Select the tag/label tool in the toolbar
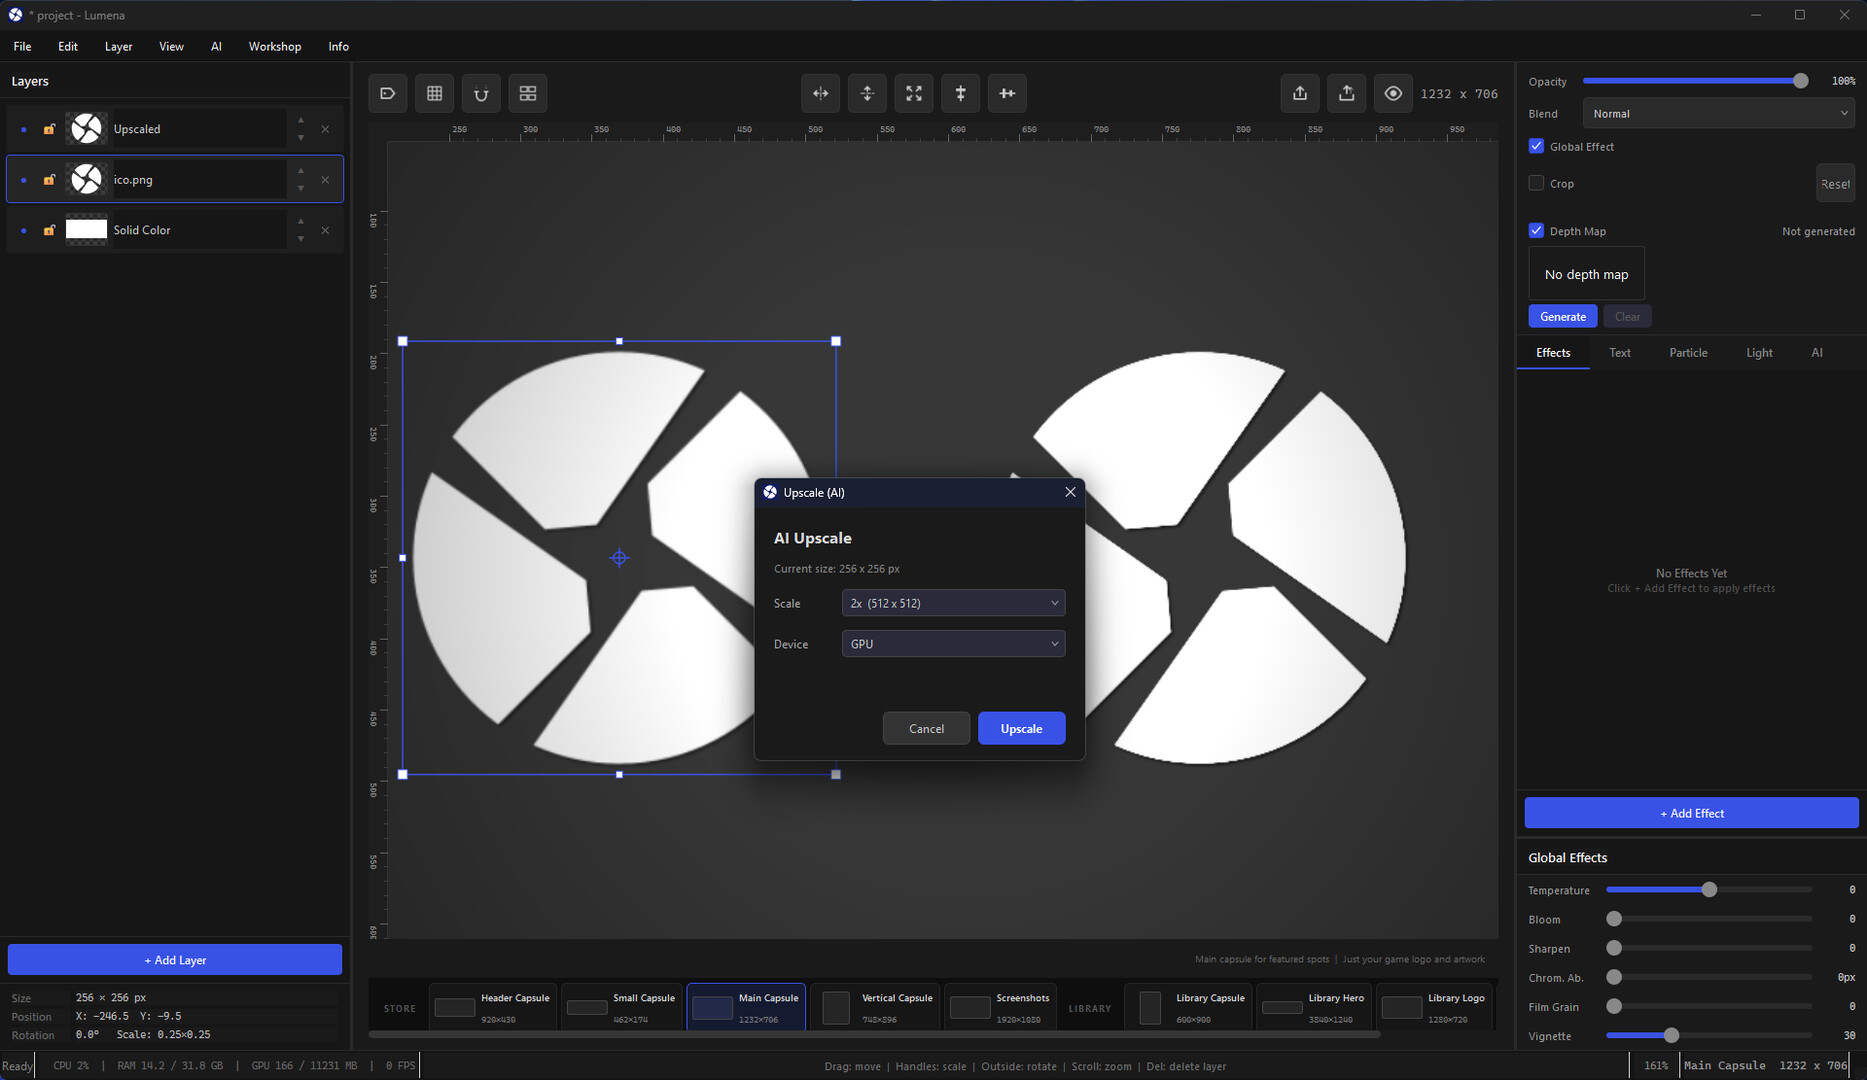This screenshot has height=1080, width=1867. click(388, 93)
